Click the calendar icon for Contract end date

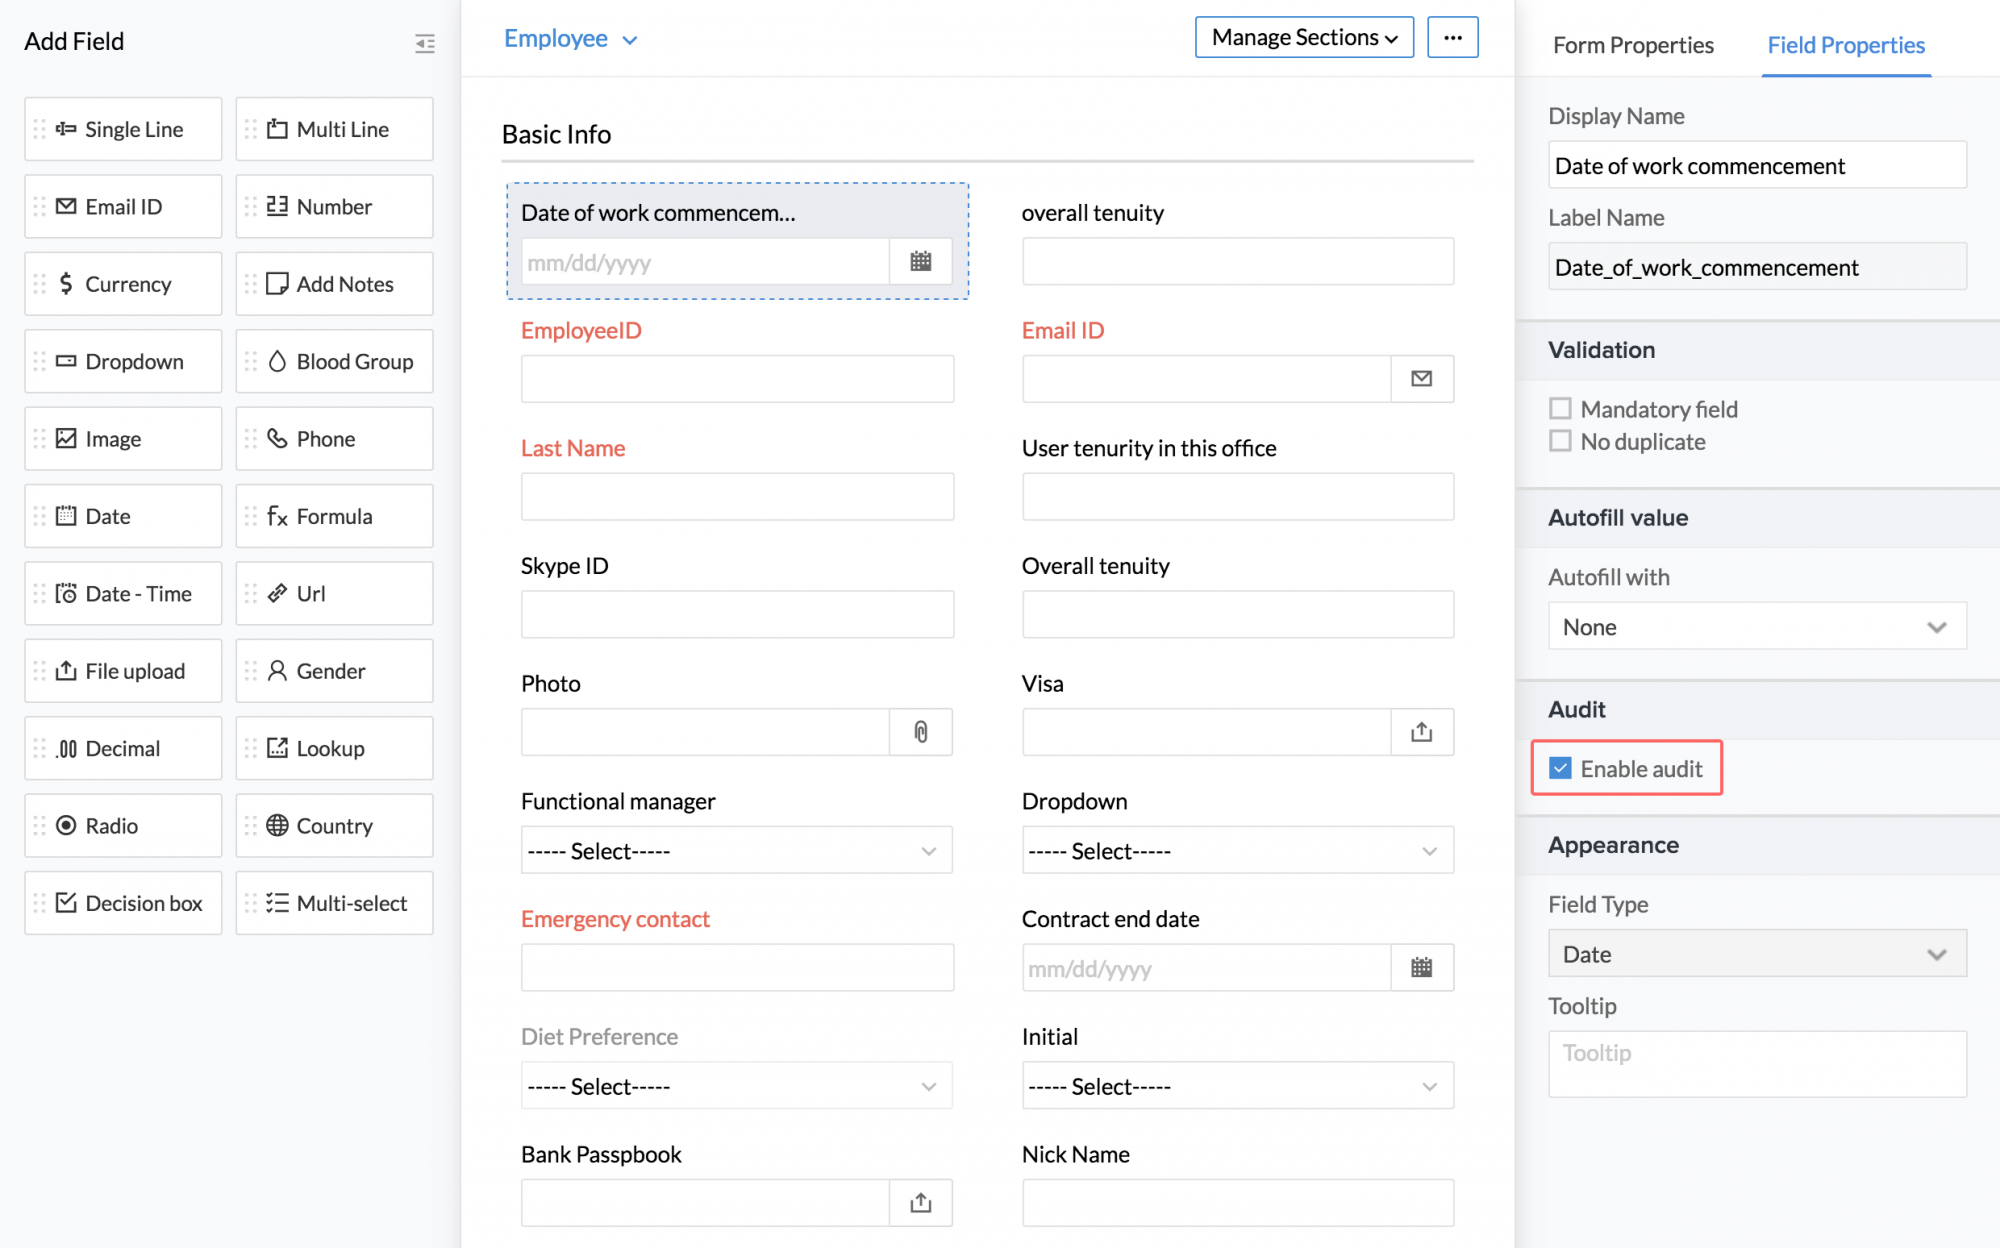click(1421, 968)
